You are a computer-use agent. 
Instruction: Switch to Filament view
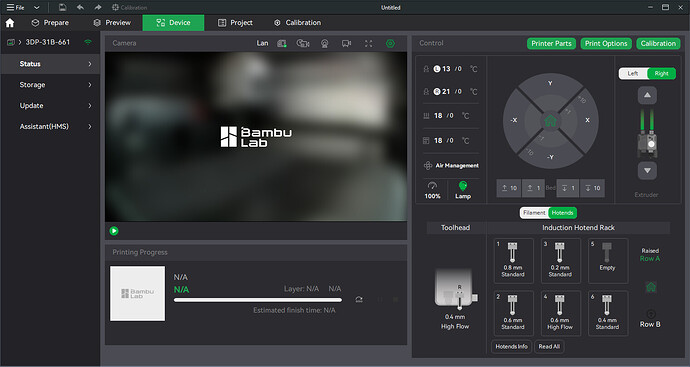(x=534, y=213)
